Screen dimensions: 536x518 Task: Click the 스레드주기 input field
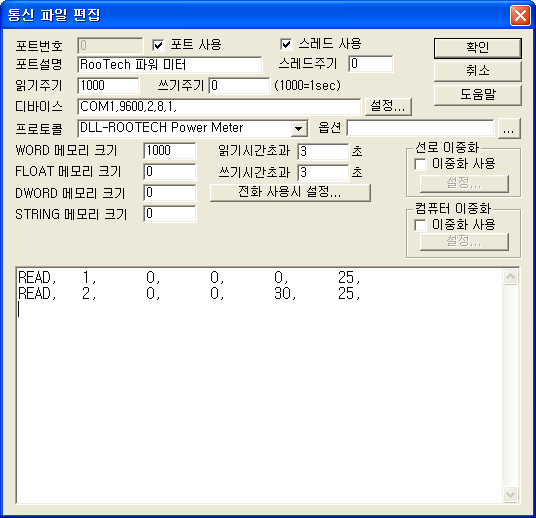click(x=371, y=64)
